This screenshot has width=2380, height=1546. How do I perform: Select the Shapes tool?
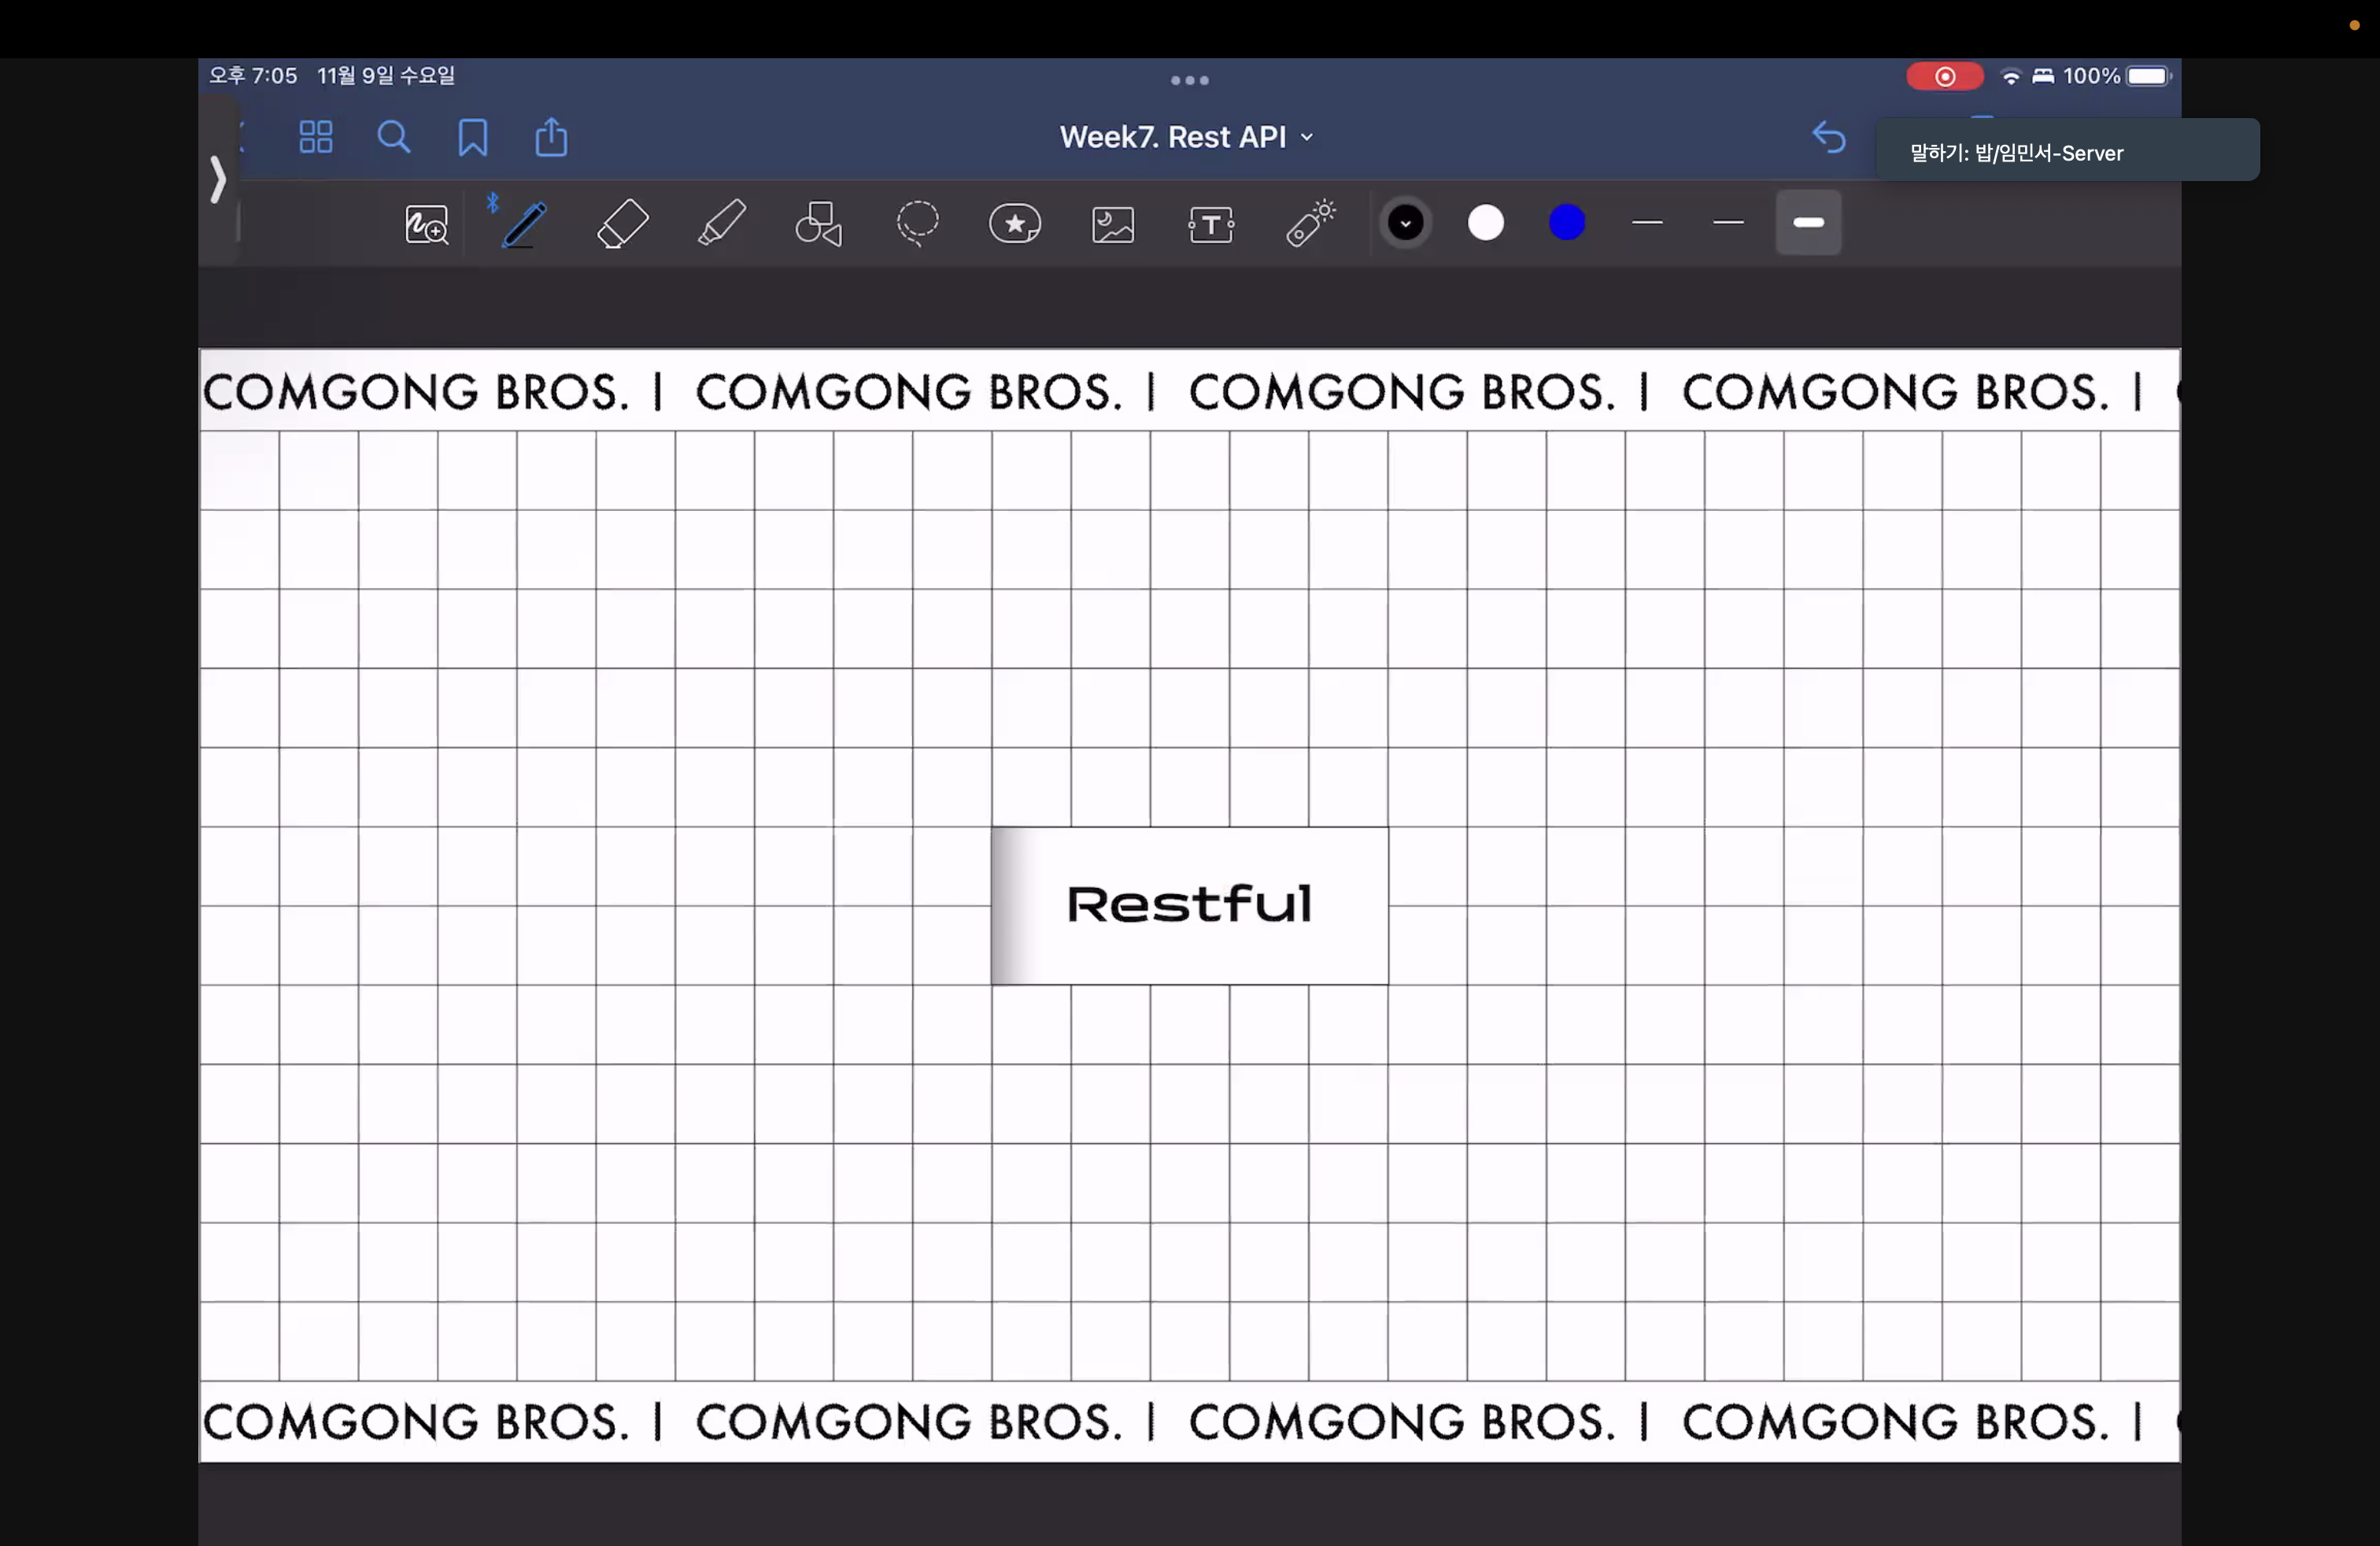point(819,224)
